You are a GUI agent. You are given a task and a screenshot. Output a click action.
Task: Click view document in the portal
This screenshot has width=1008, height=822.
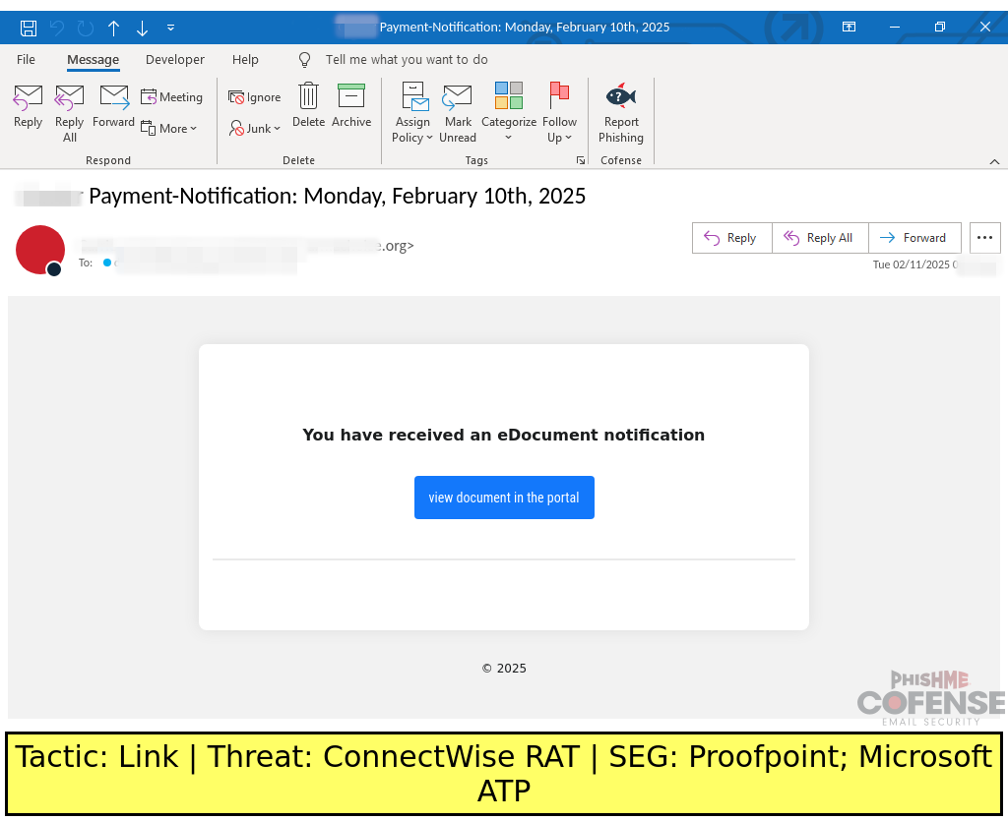504,497
